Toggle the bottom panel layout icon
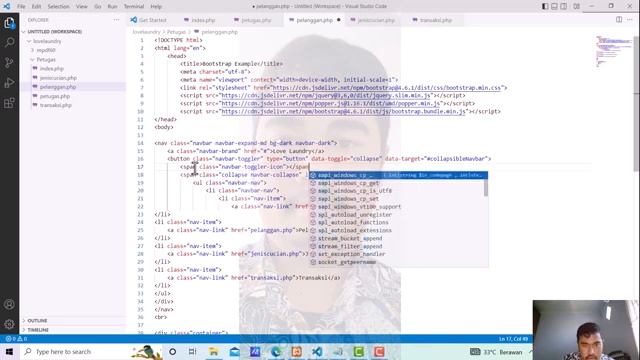The width and height of the screenshot is (640, 360). 554,6
